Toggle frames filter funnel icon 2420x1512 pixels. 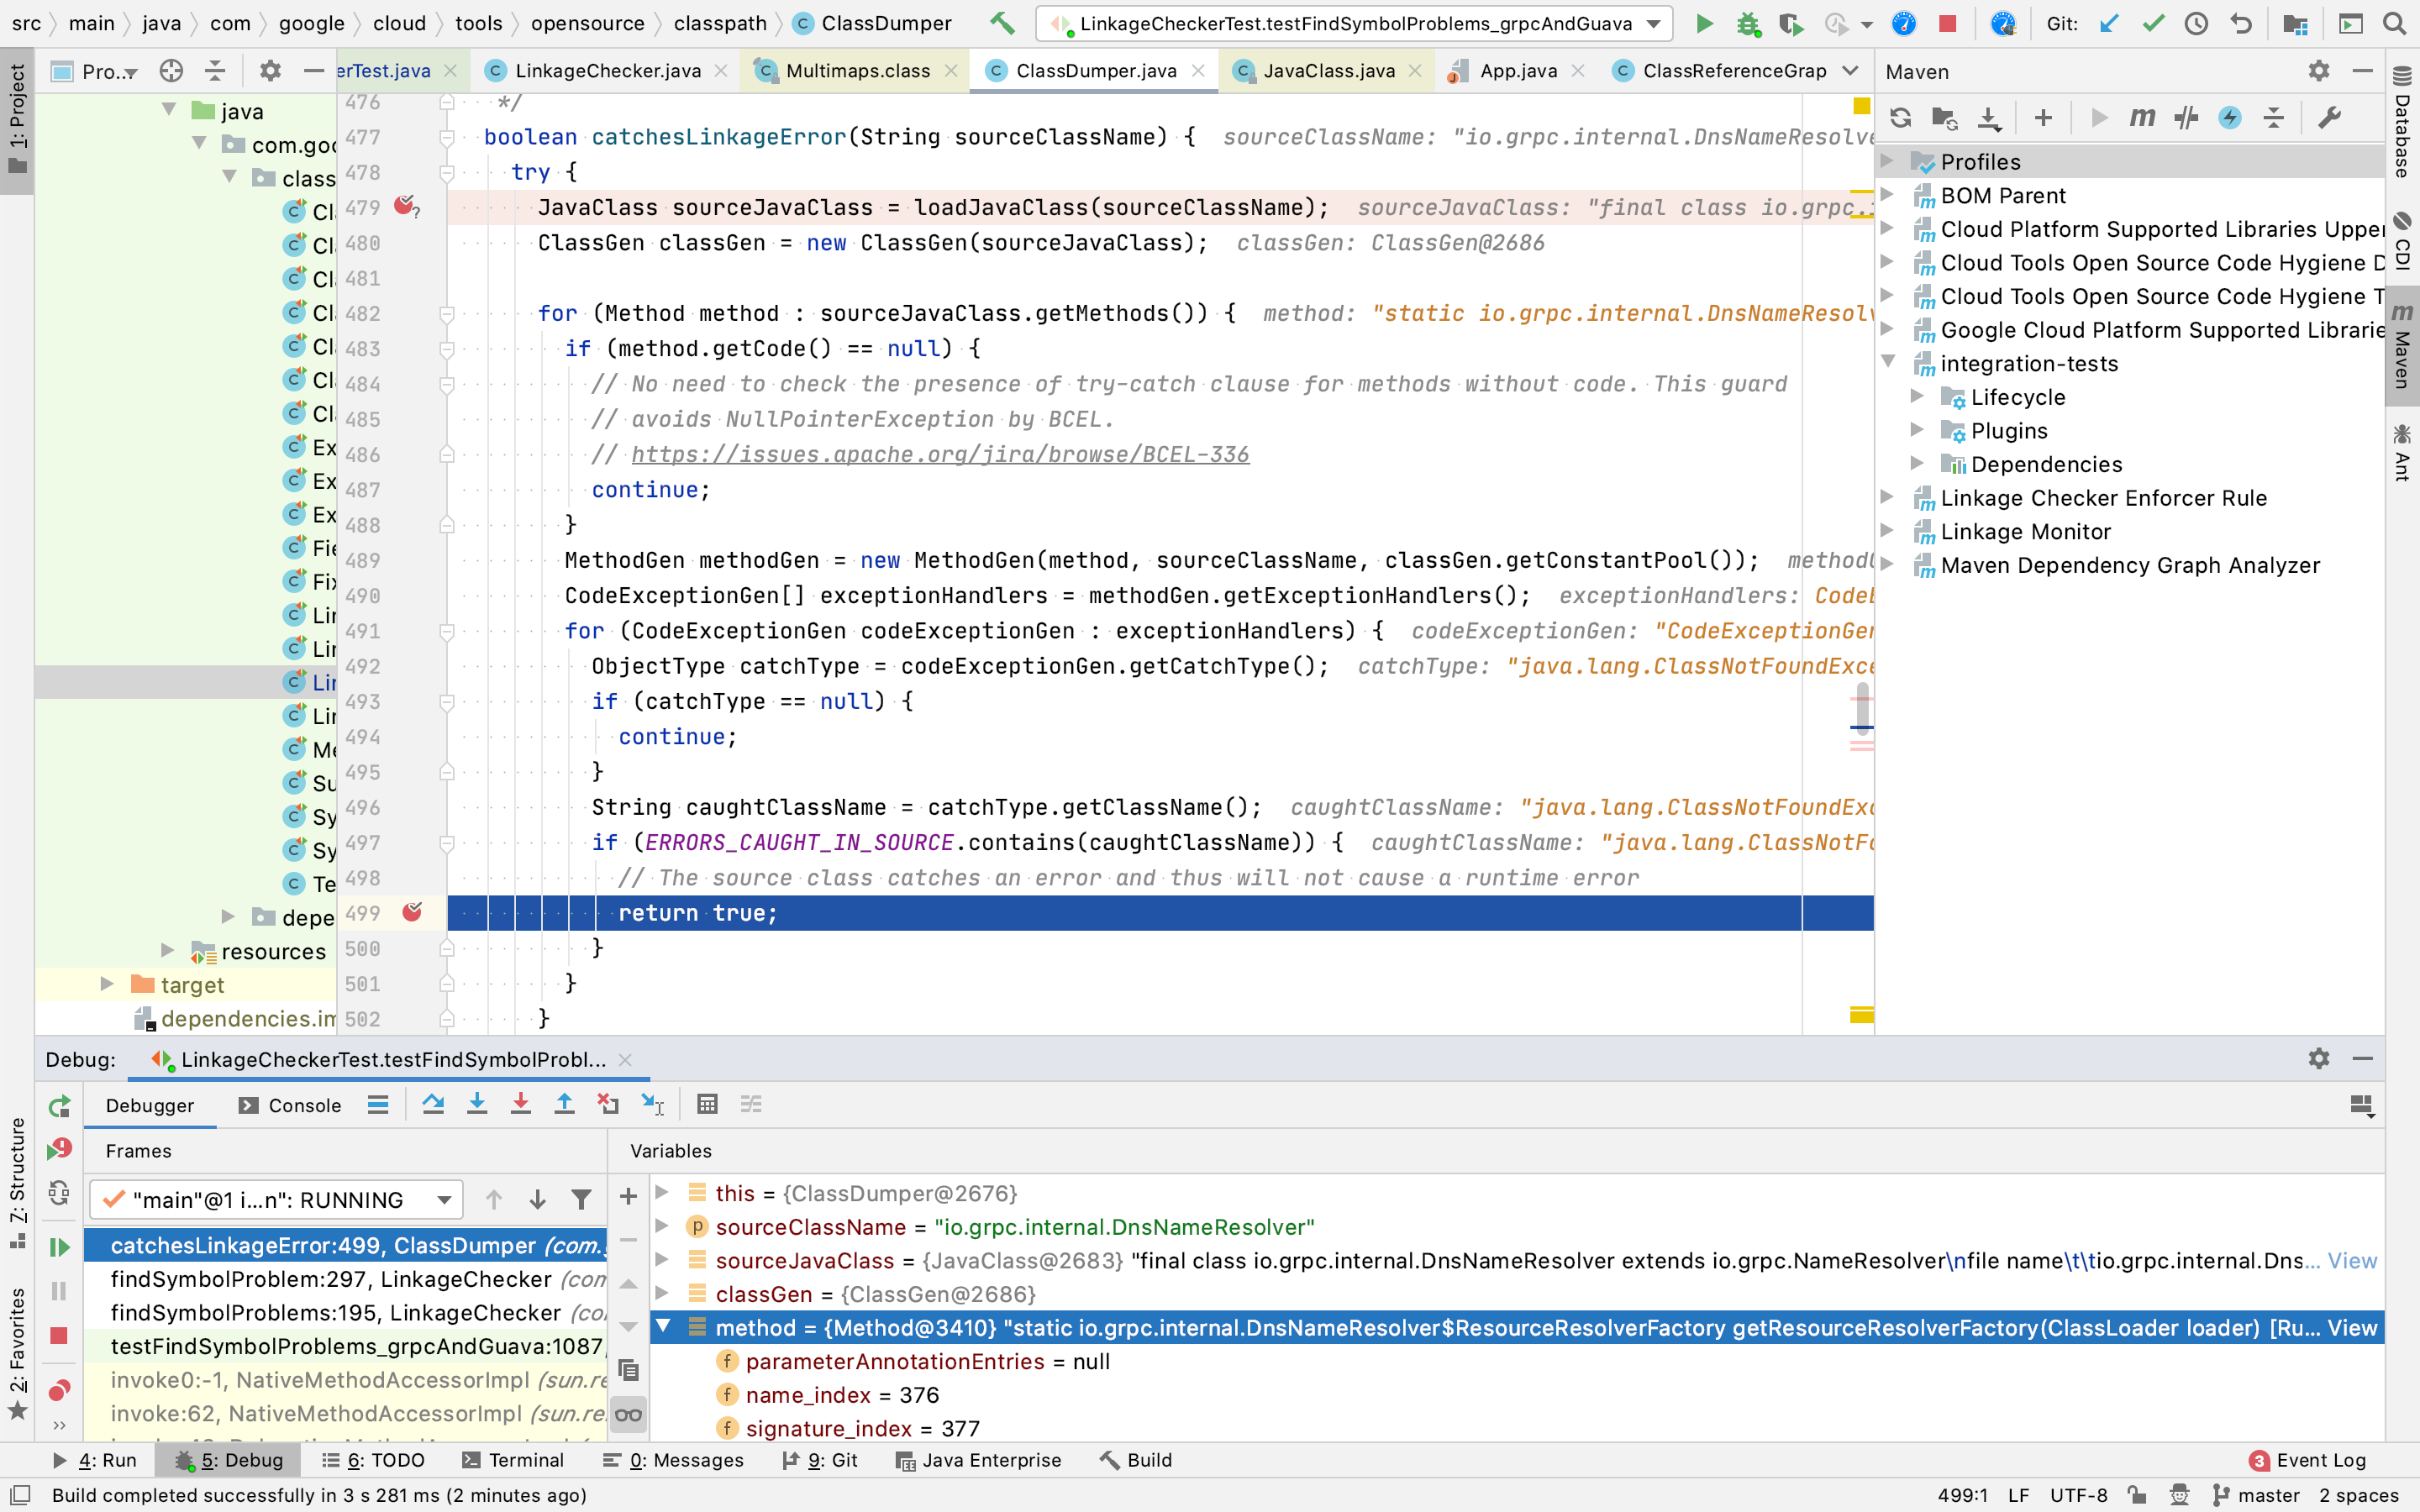coord(581,1199)
